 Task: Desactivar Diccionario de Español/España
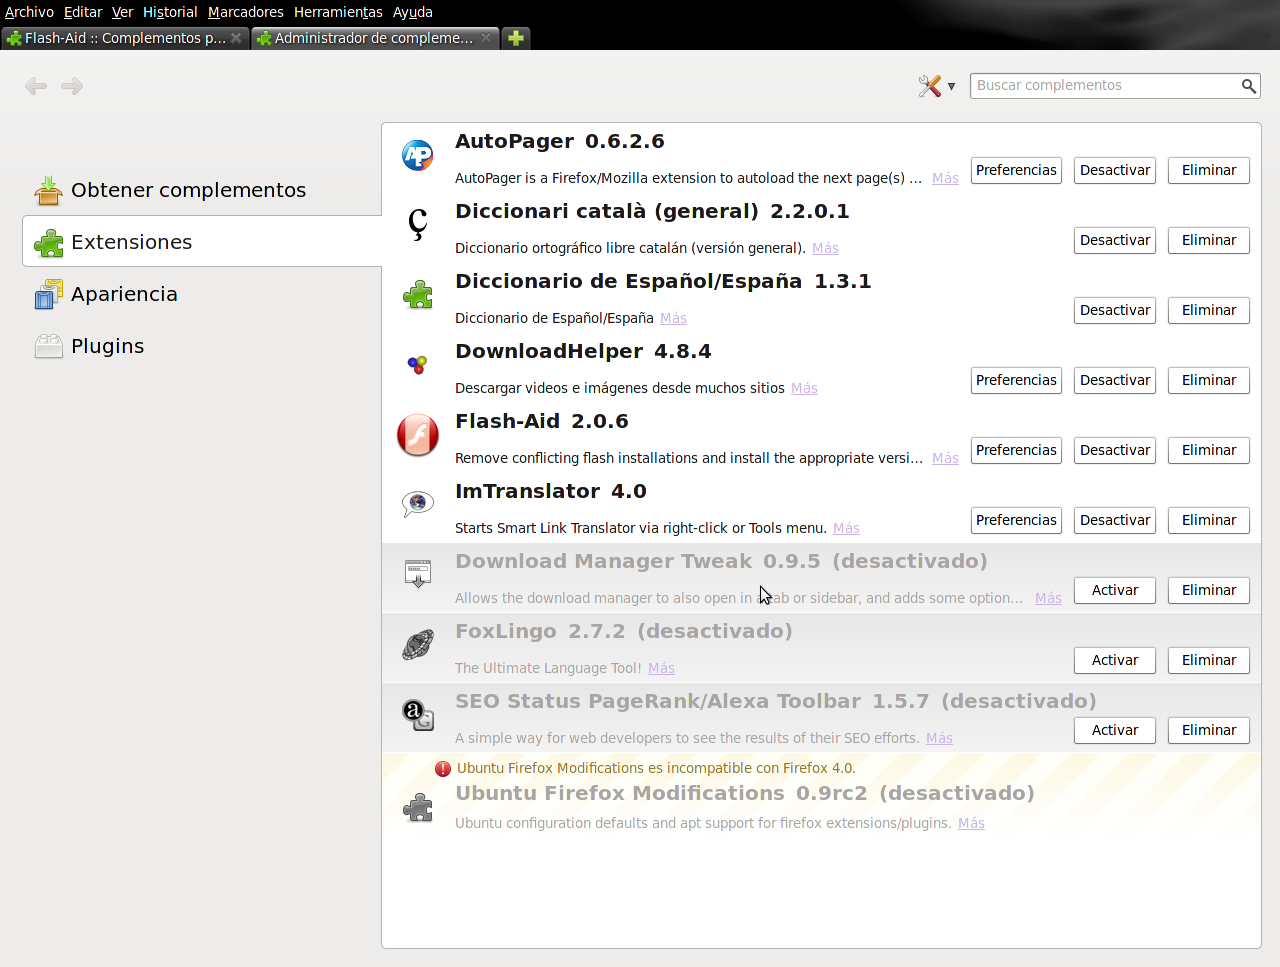click(x=1115, y=310)
